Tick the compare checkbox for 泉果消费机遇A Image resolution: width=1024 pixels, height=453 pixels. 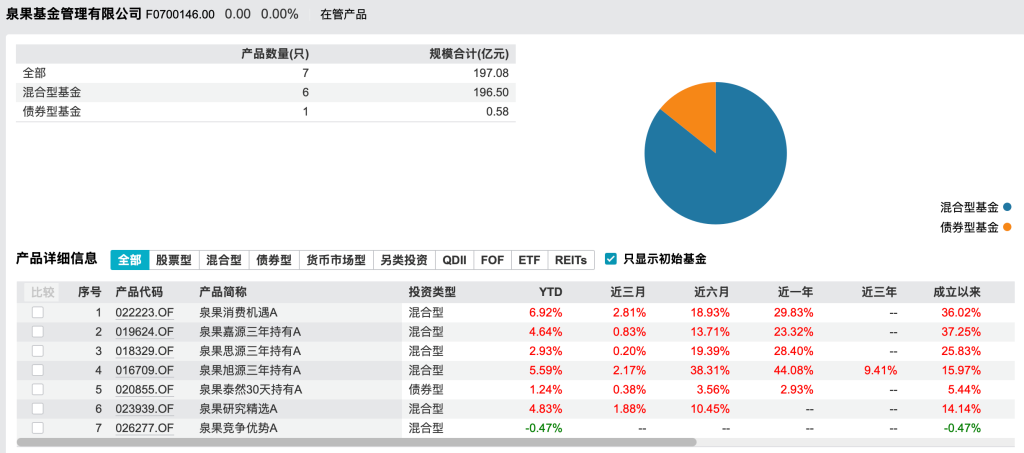pyautogui.click(x=38, y=312)
